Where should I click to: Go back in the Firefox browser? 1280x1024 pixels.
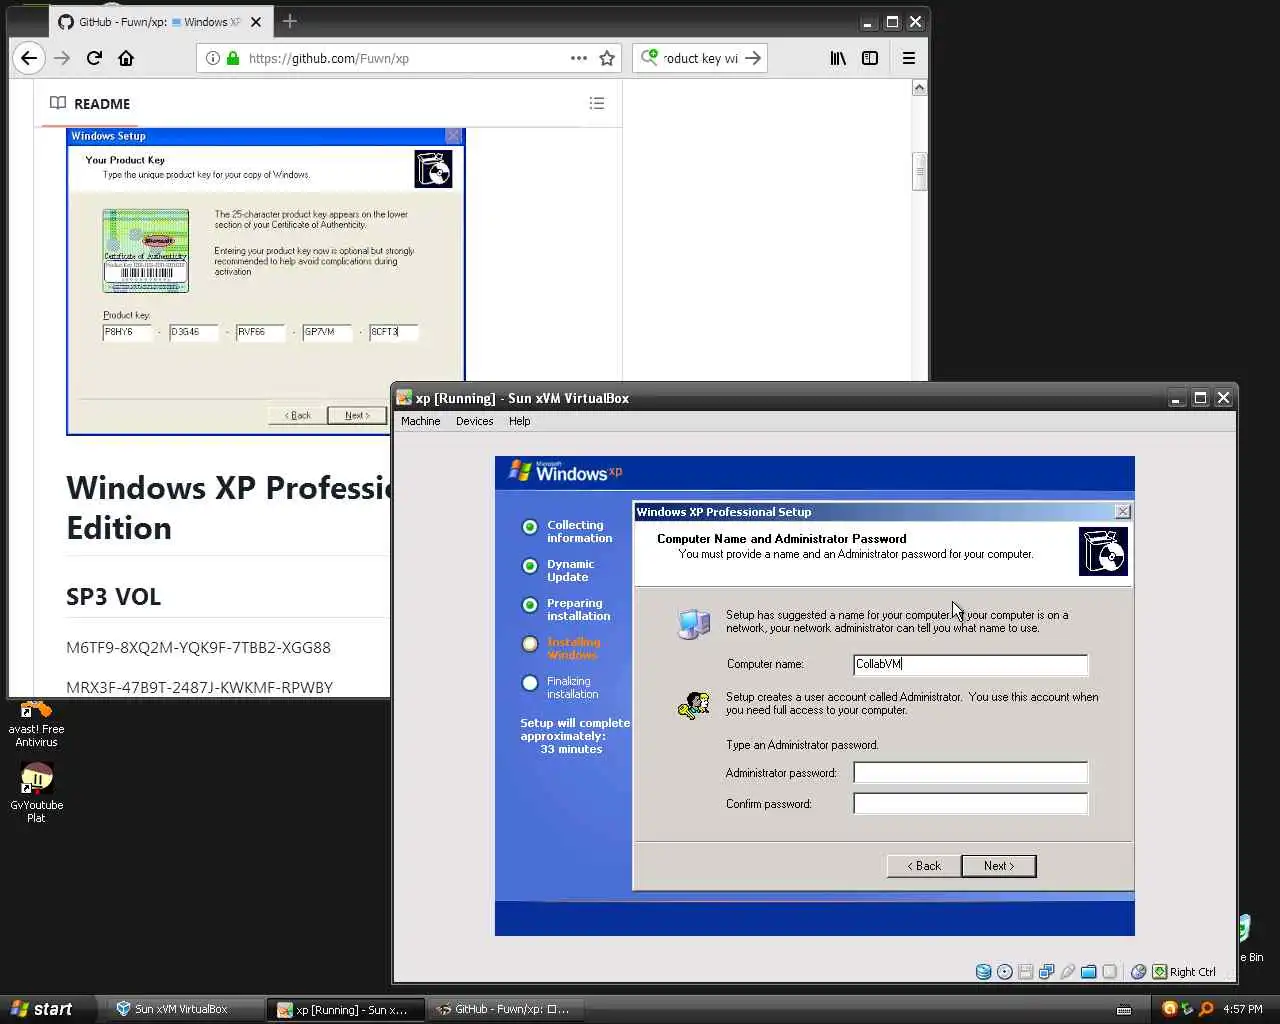click(29, 58)
